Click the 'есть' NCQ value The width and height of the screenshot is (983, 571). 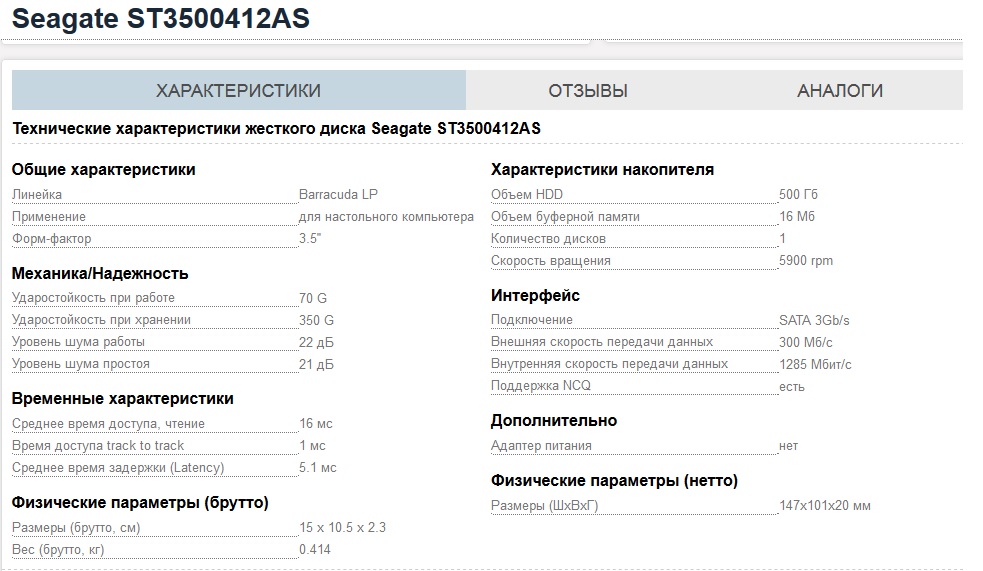(x=791, y=387)
